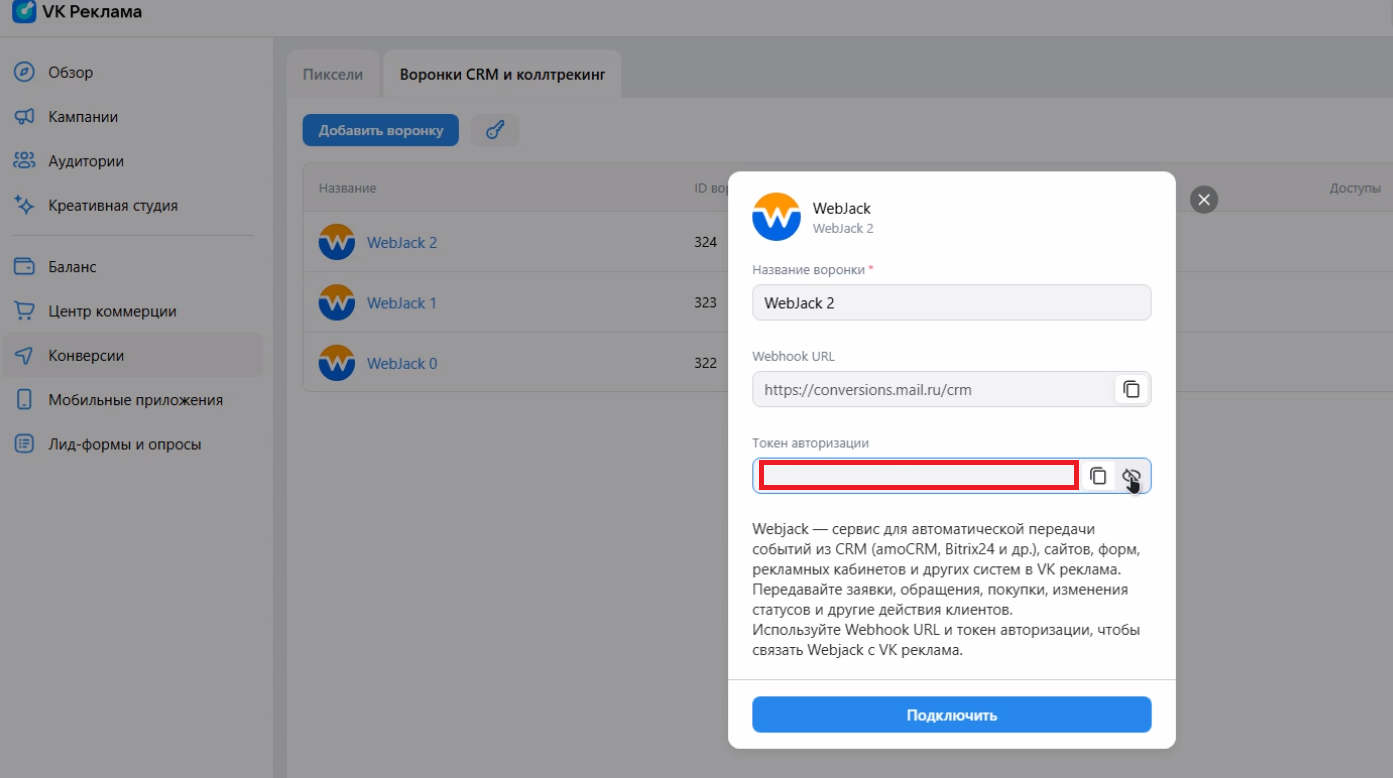Click the key icon button
1393x778 pixels.
[494, 130]
